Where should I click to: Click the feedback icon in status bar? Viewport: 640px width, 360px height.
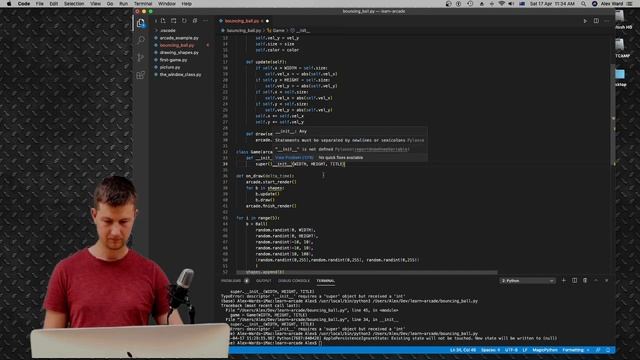(x=598, y=350)
